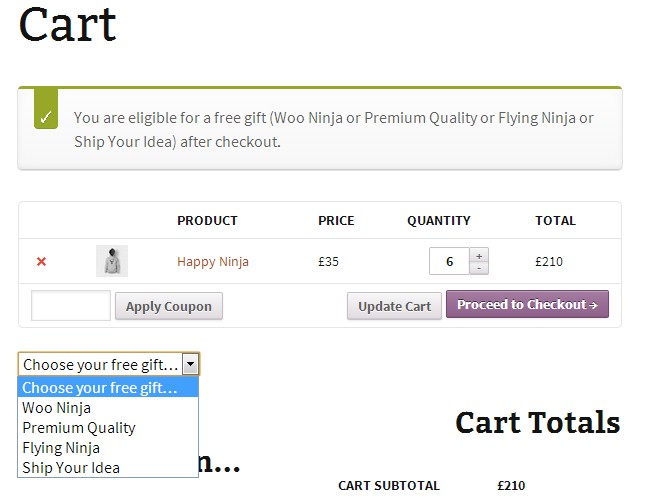The height and width of the screenshot is (503, 651).
Task: Click the quantity field showing 6
Action: (x=449, y=262)
